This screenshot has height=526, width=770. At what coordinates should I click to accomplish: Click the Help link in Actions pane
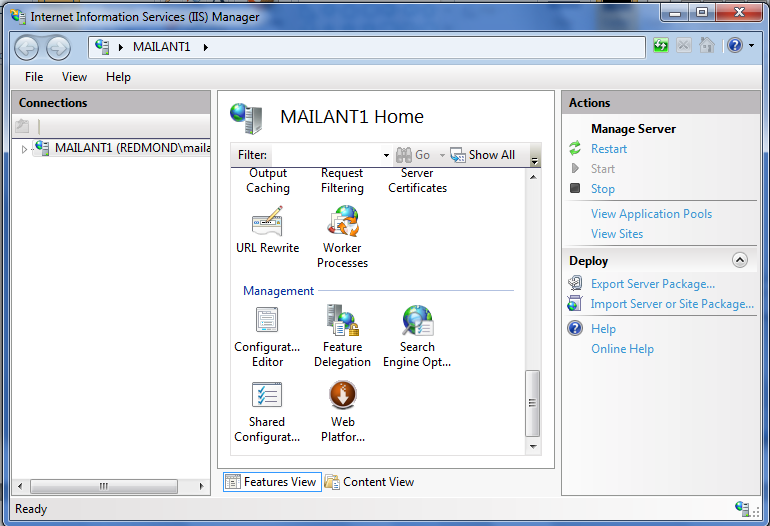pos(603,329)
